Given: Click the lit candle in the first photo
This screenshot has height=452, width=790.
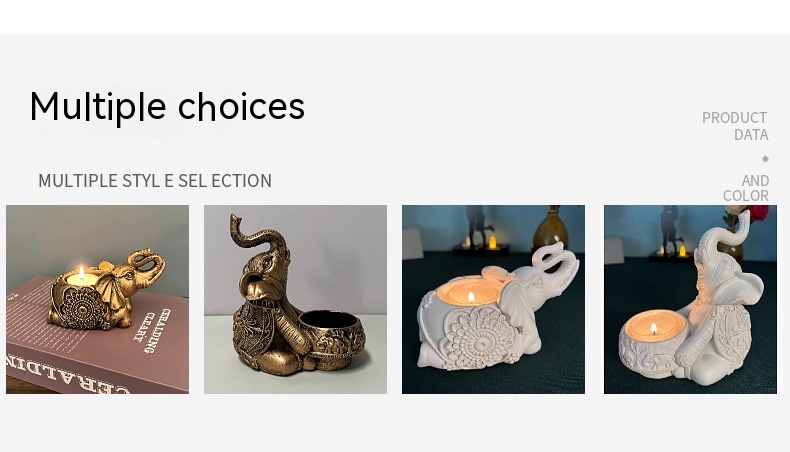Looking at the screenshot, I should [x=80, y=275].
